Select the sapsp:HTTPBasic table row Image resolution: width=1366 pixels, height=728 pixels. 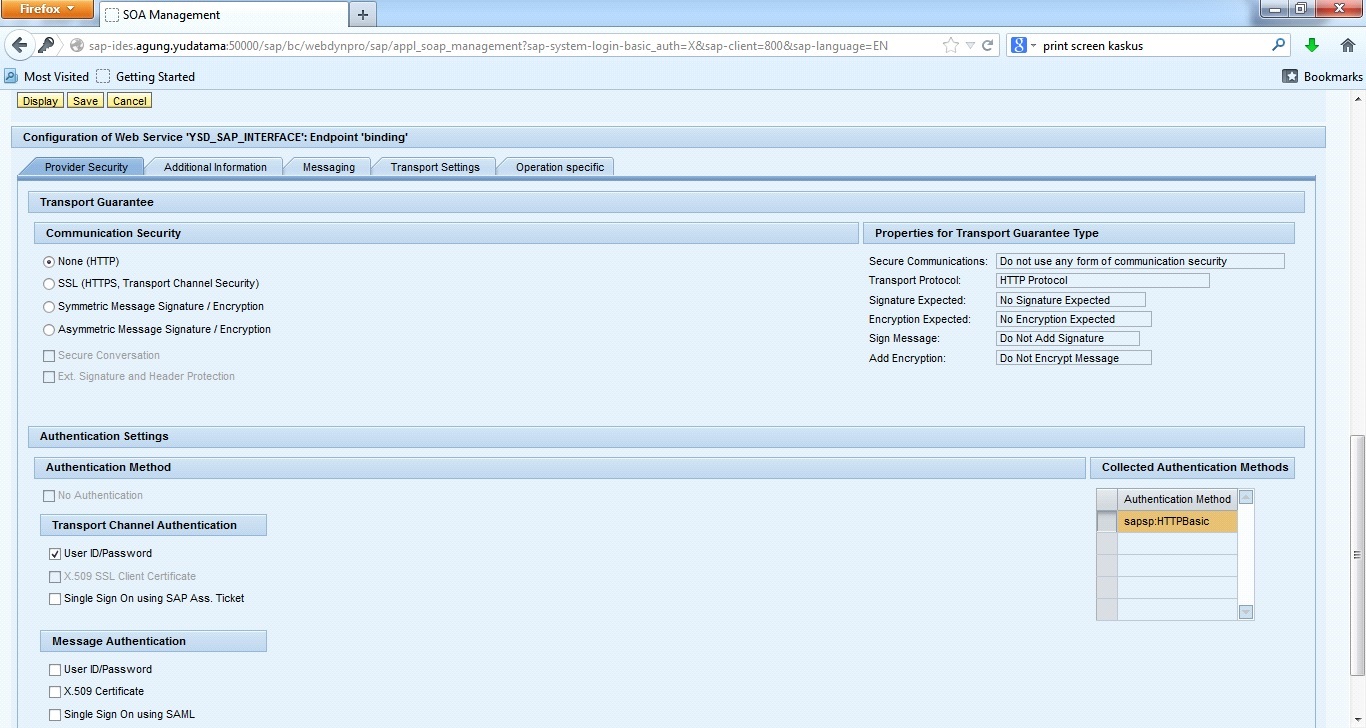(1176, 522)
